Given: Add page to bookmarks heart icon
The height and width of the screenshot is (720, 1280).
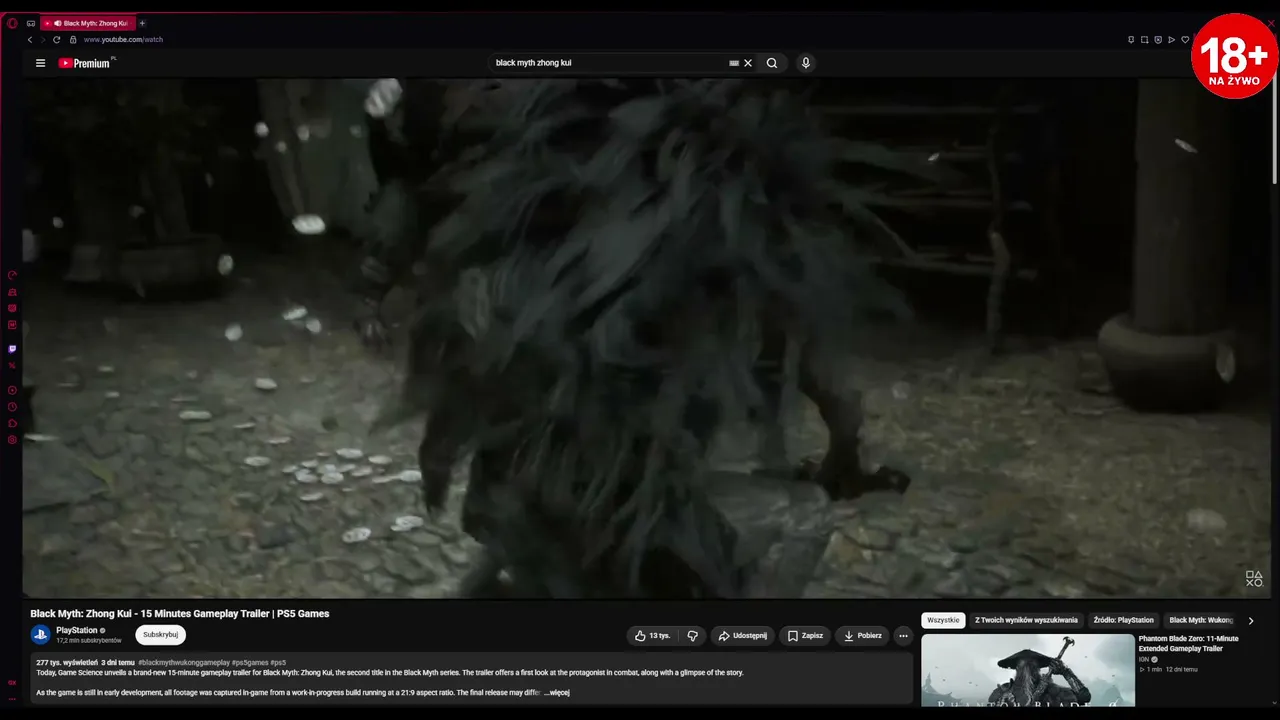Looking at the screenshot, I should (1185, 40).
